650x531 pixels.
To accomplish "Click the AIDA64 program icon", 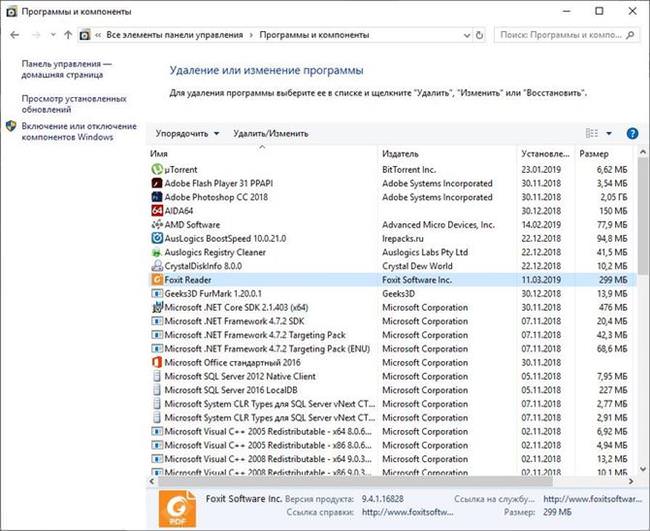I will 157,211.
